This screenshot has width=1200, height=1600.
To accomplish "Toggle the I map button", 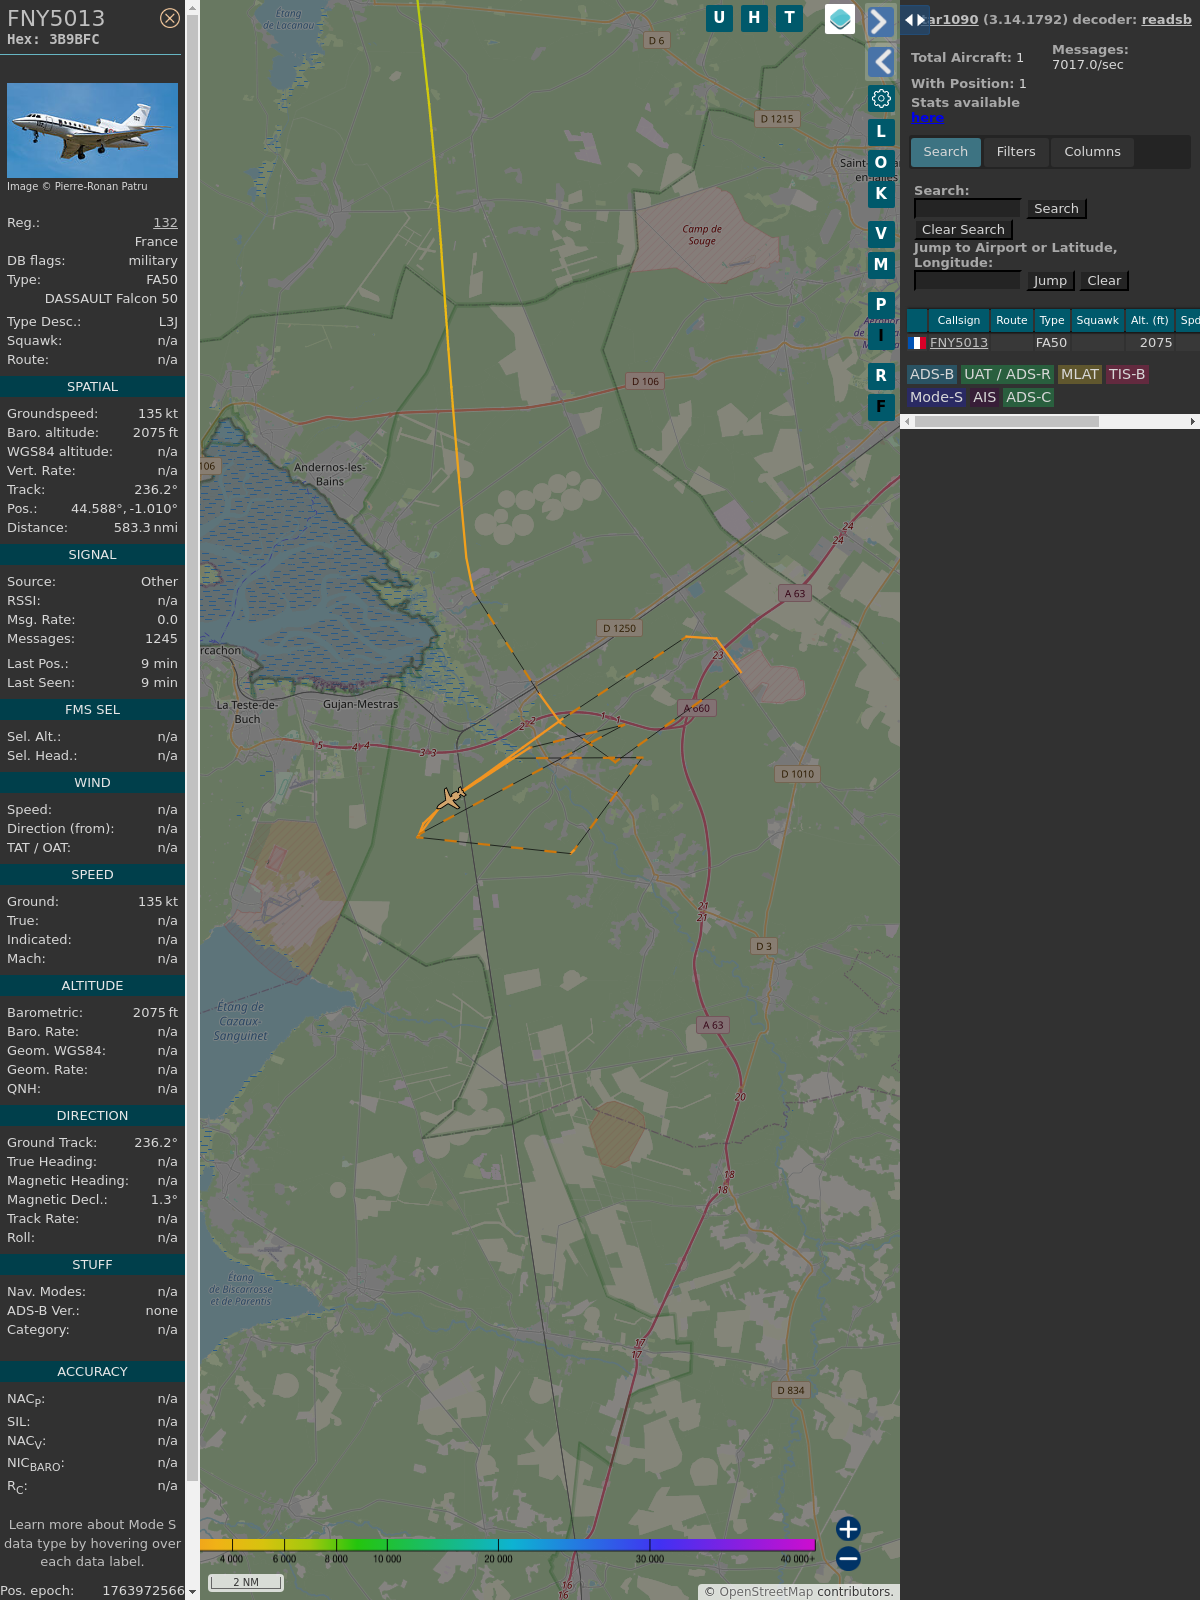I will (881, 336).
